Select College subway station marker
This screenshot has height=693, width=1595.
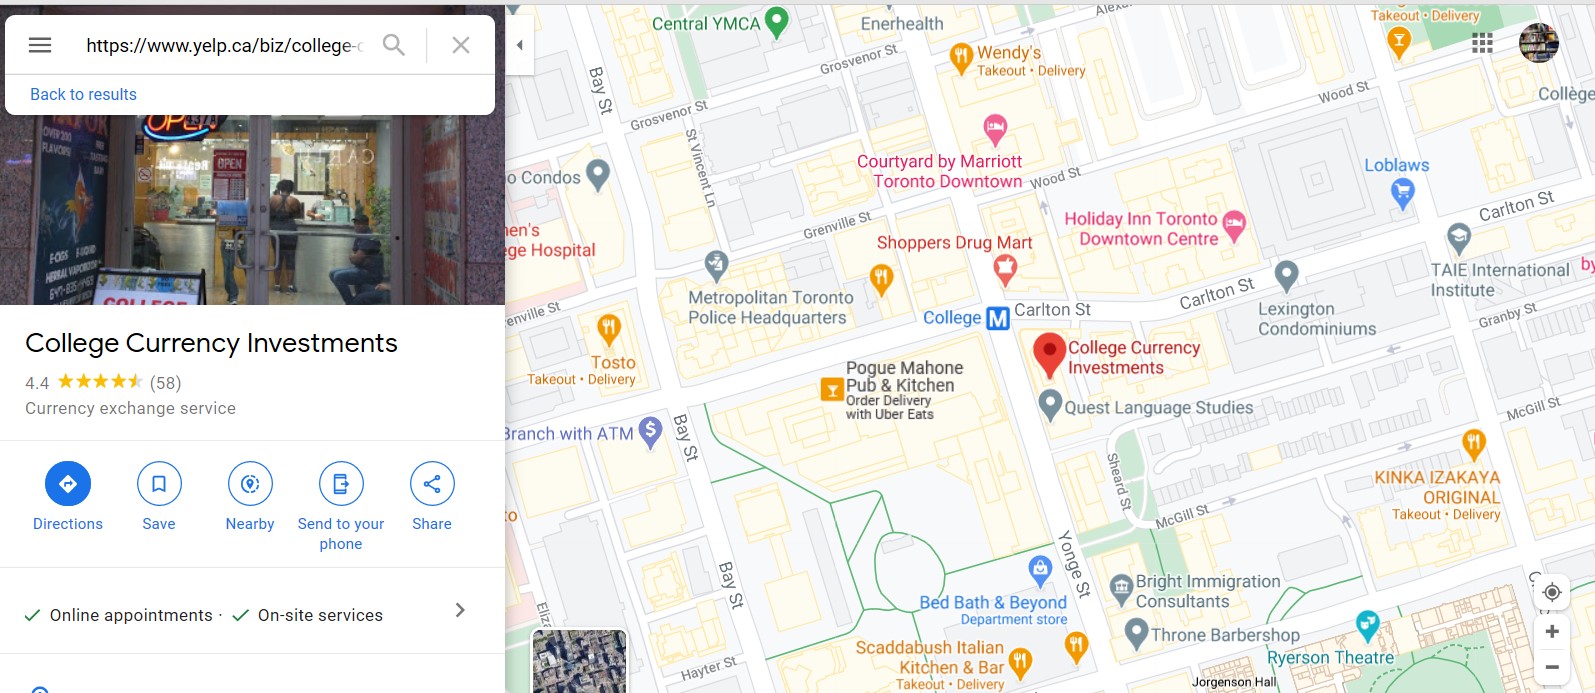[997, 318]
